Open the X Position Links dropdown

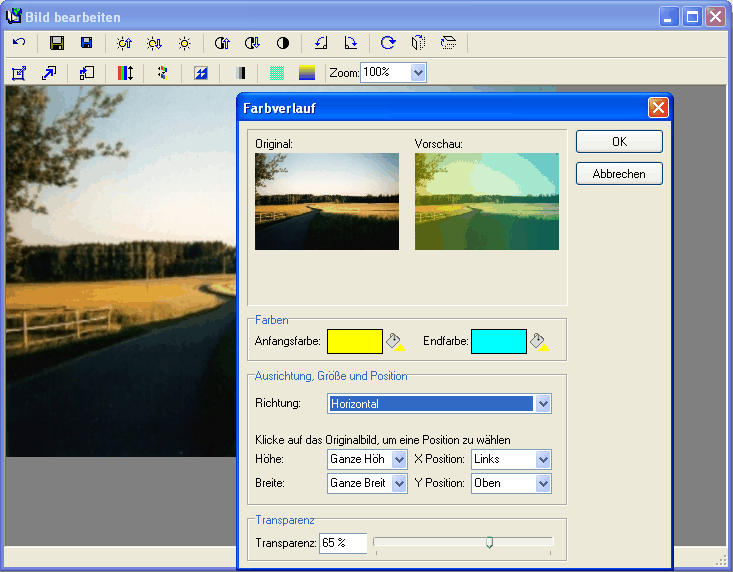tap(543, 459)
